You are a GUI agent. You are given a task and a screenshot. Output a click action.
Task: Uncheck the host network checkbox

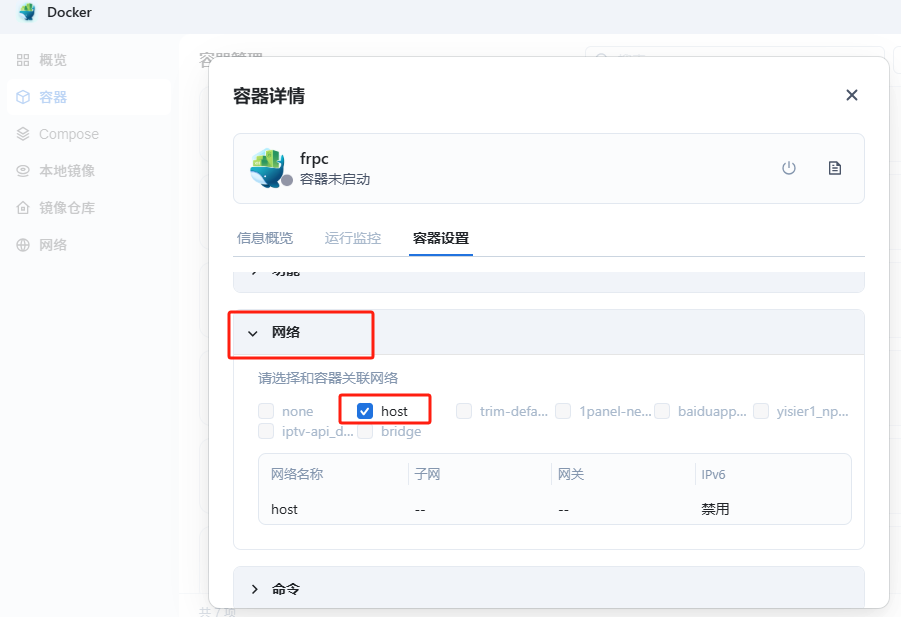365,411
